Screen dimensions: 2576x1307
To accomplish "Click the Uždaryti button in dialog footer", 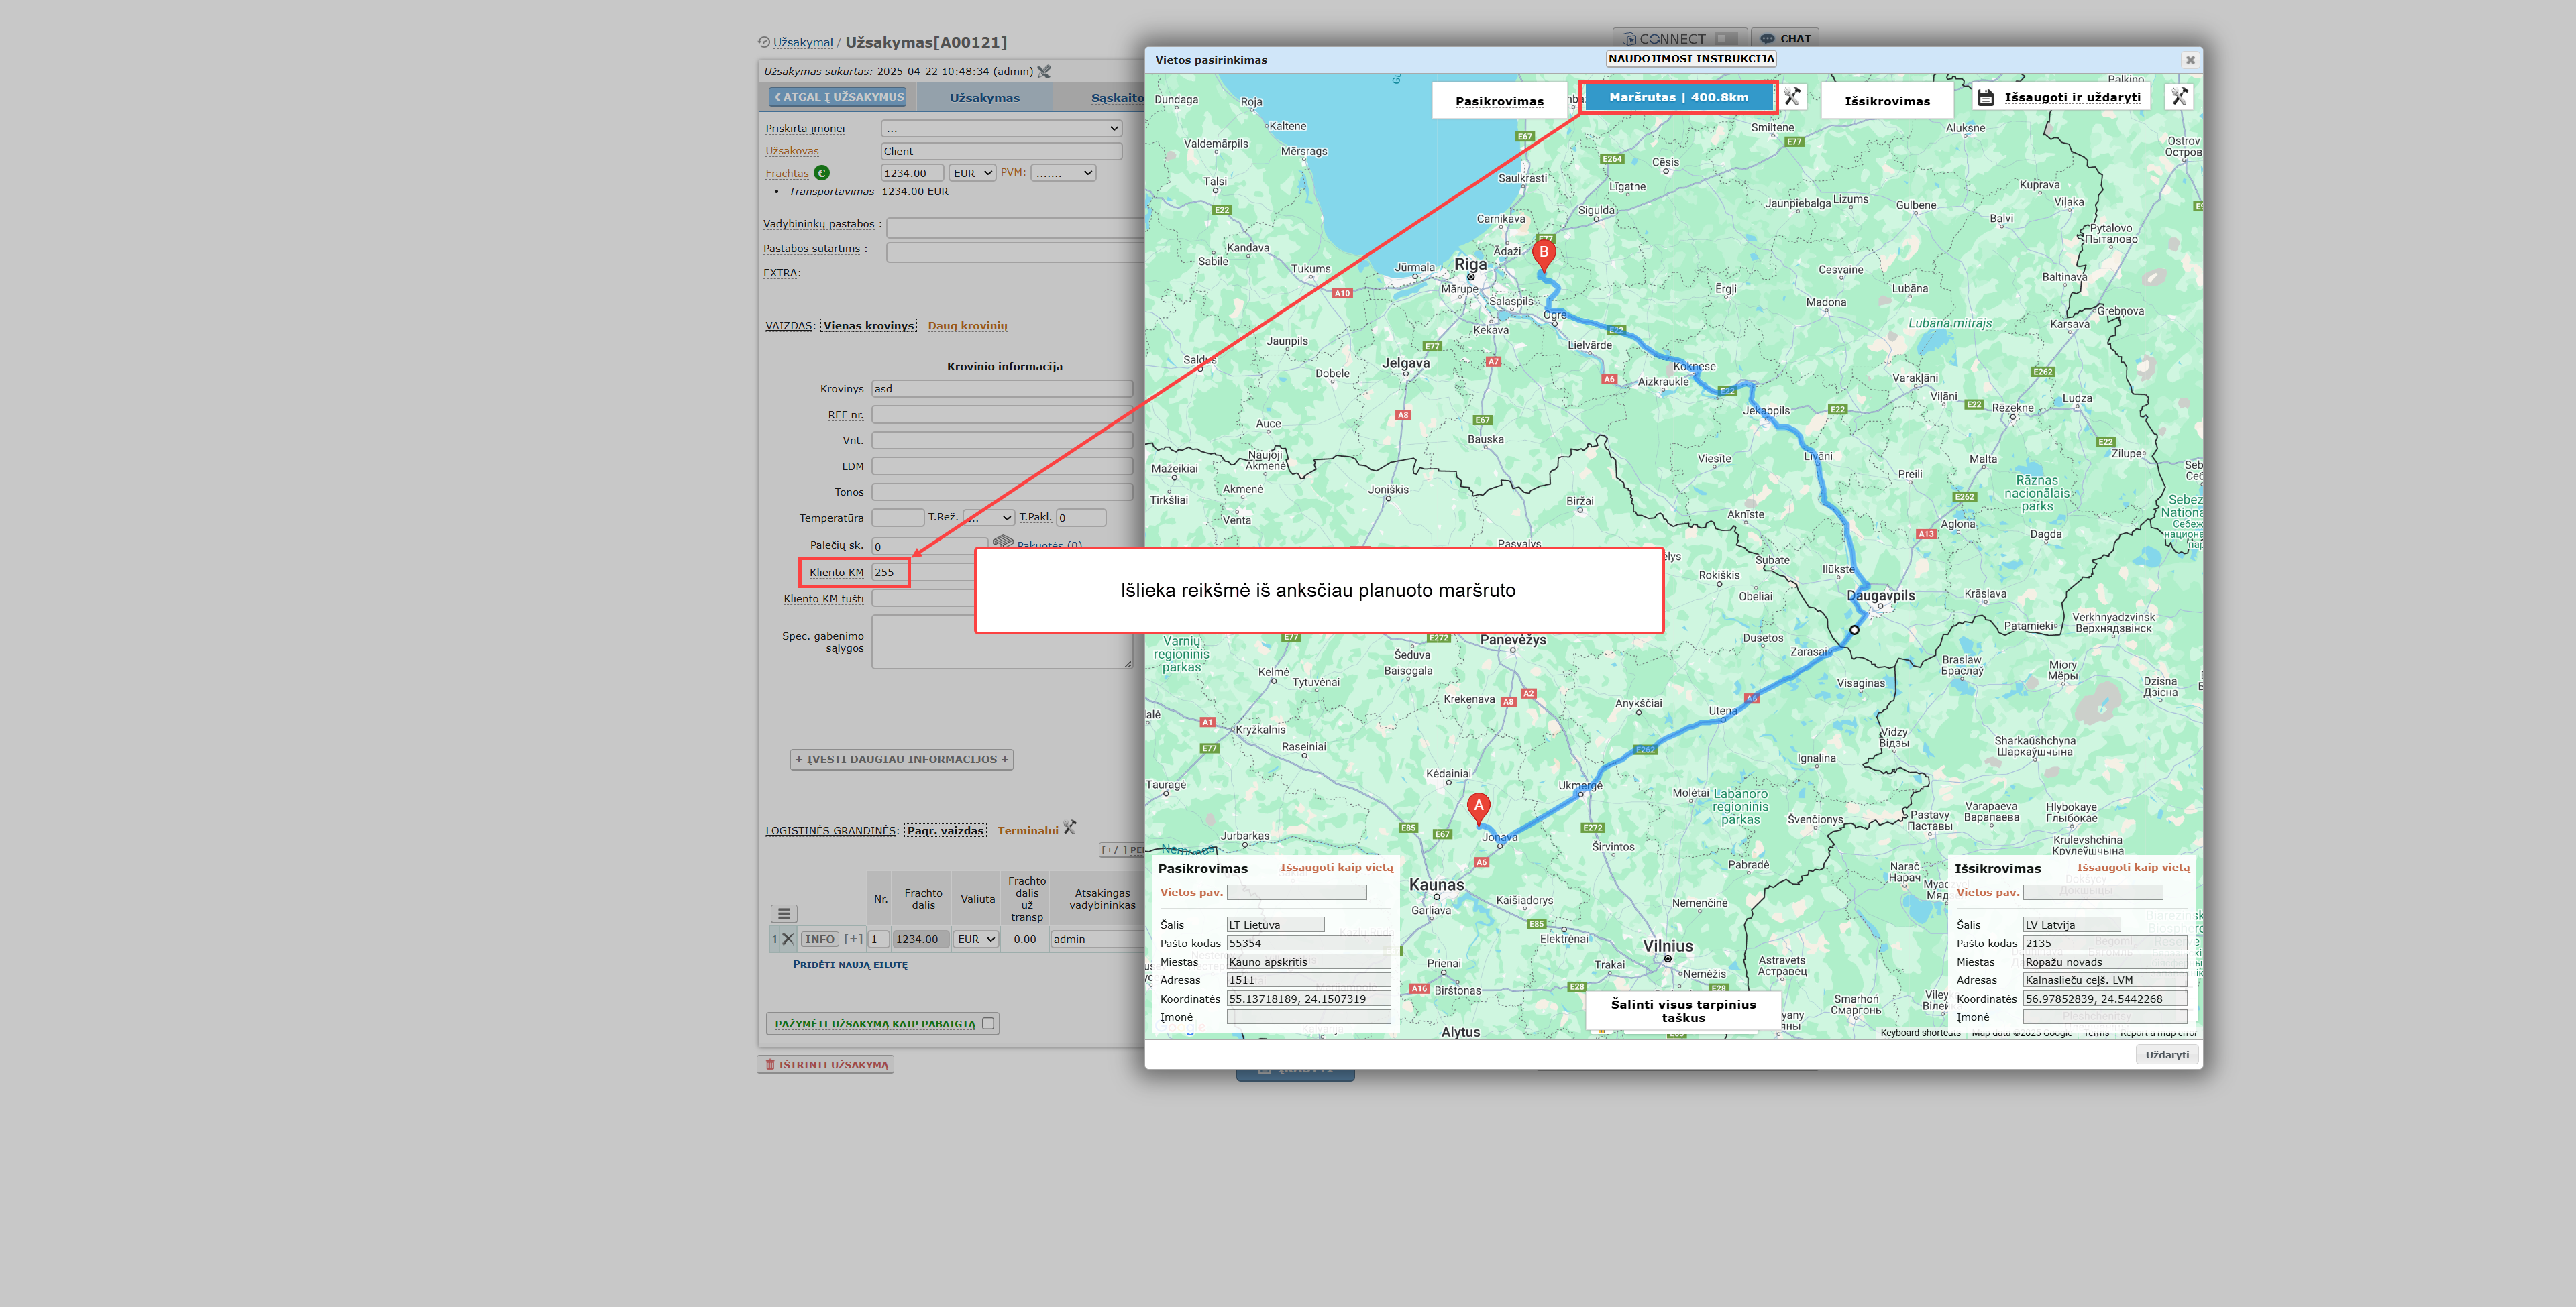I will [2167, 1055].
